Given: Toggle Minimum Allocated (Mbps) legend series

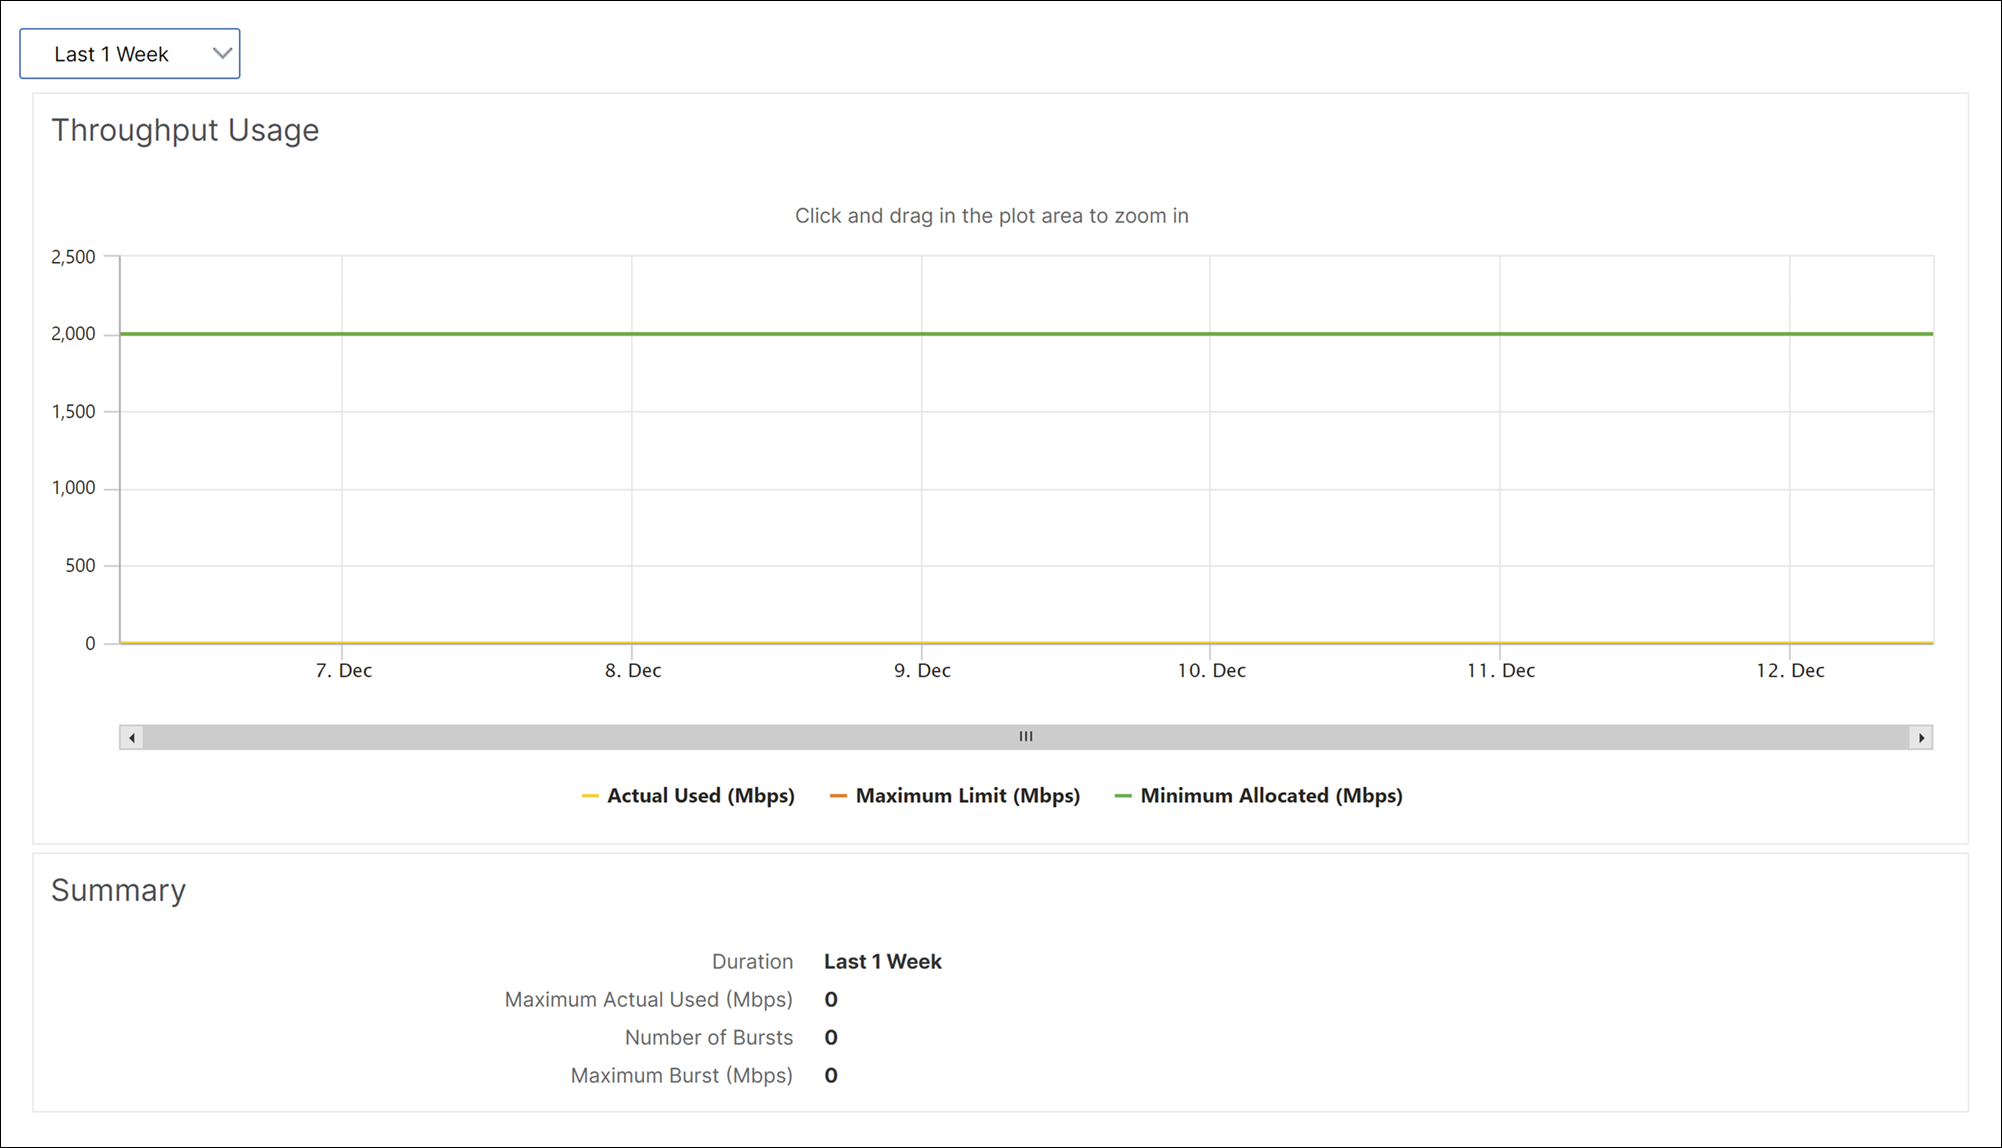Looking at the screenshot, I should [1258, 796].
